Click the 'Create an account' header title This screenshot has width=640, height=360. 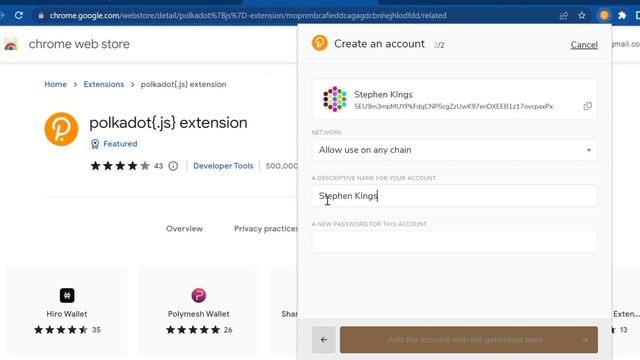click(379, 44)
